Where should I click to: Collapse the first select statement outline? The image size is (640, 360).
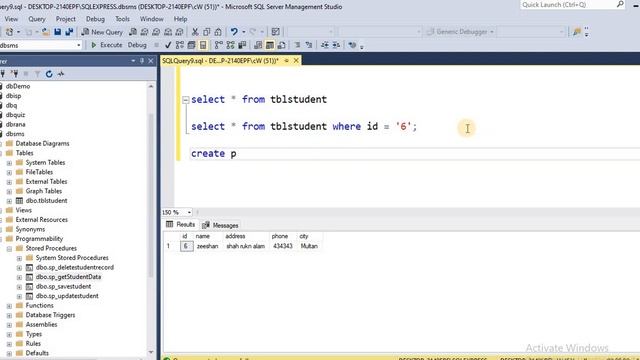point(186,100)
